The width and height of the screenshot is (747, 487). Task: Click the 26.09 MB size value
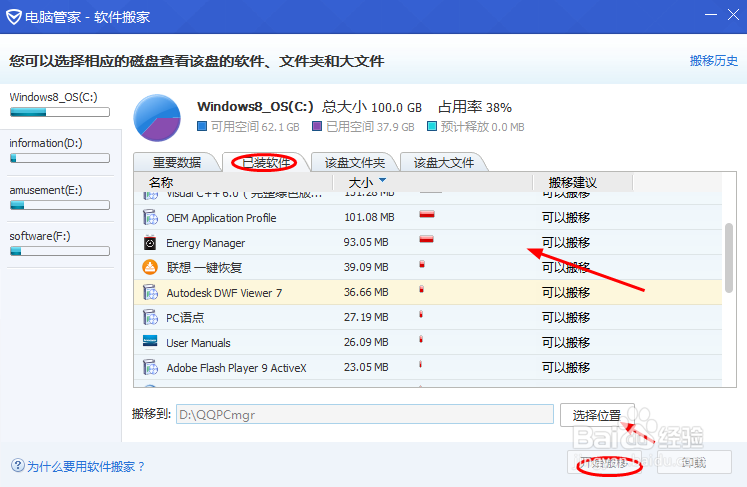(x=366, y=342)
